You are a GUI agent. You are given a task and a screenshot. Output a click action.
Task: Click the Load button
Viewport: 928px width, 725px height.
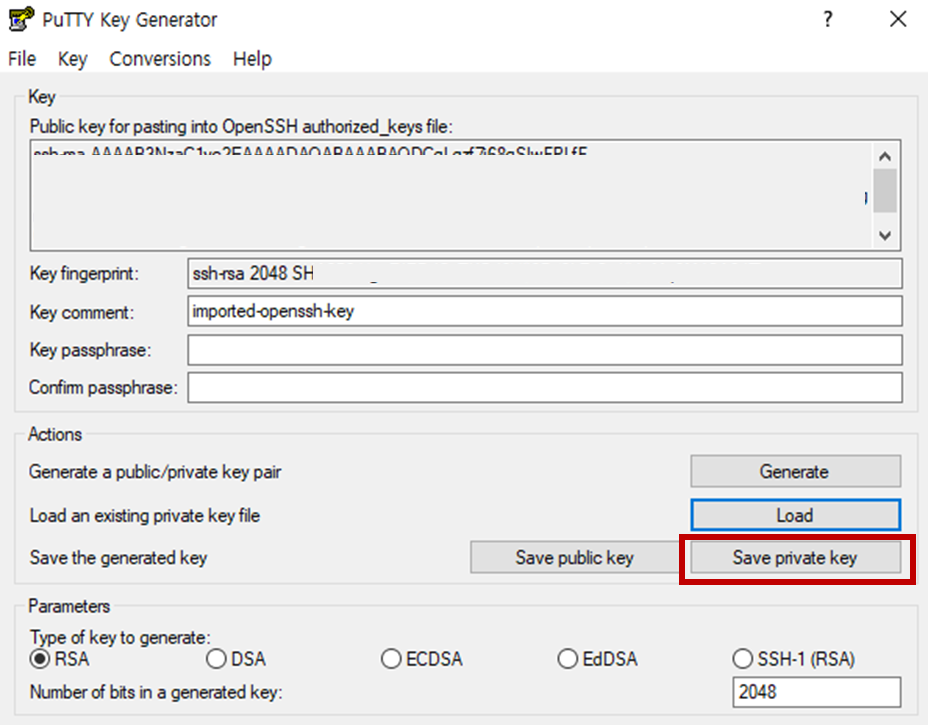pos(795,515)
